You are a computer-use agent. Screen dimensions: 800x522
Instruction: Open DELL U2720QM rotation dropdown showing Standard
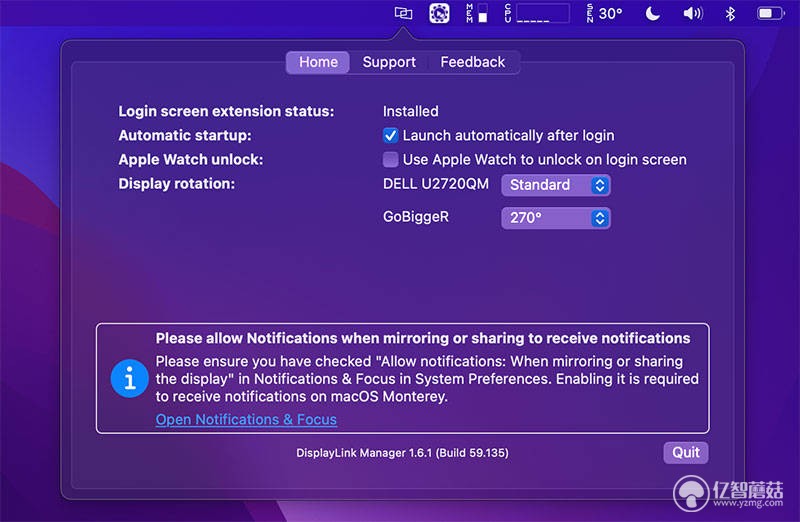pyautogui.click(x=556, y=185)
